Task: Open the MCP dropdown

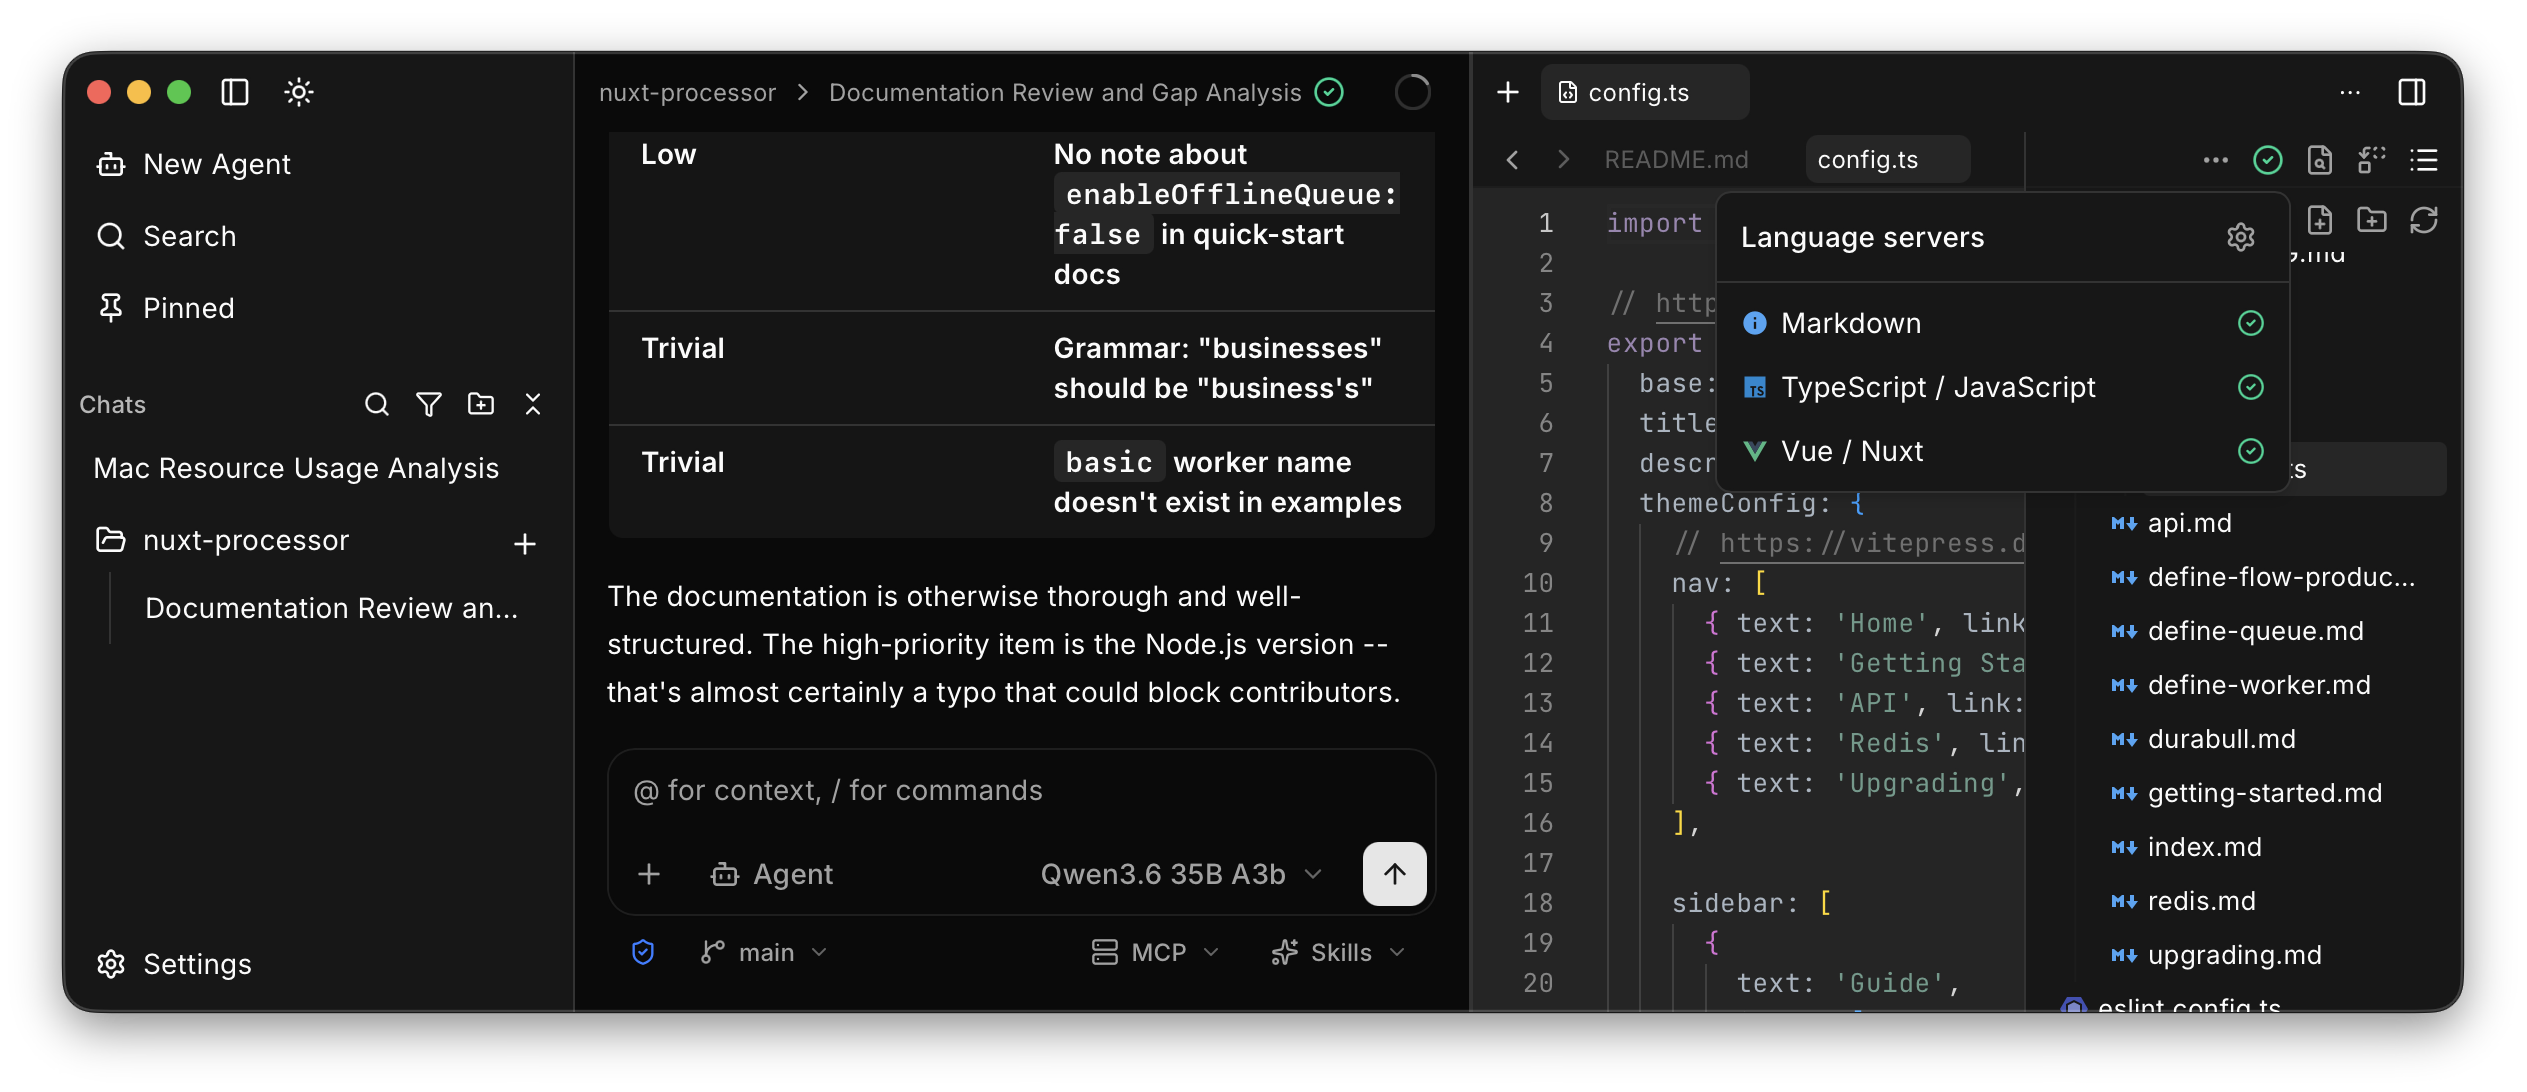Action: (x=1155, y=952)
